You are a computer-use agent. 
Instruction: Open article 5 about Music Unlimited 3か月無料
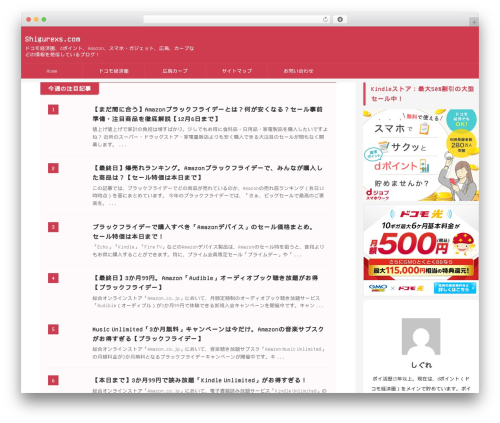click(x=208, y=334)
